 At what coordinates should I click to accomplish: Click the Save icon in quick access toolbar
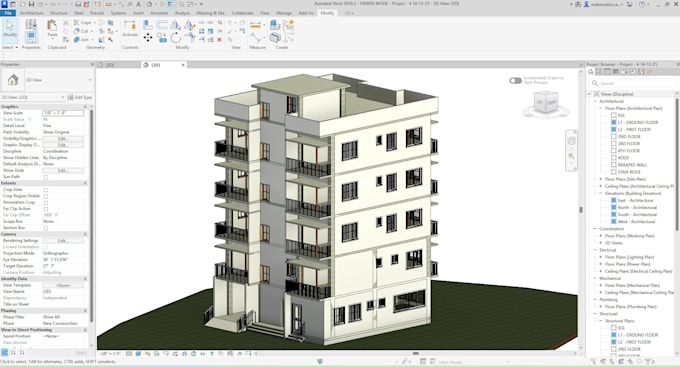(x=31, y=4)
